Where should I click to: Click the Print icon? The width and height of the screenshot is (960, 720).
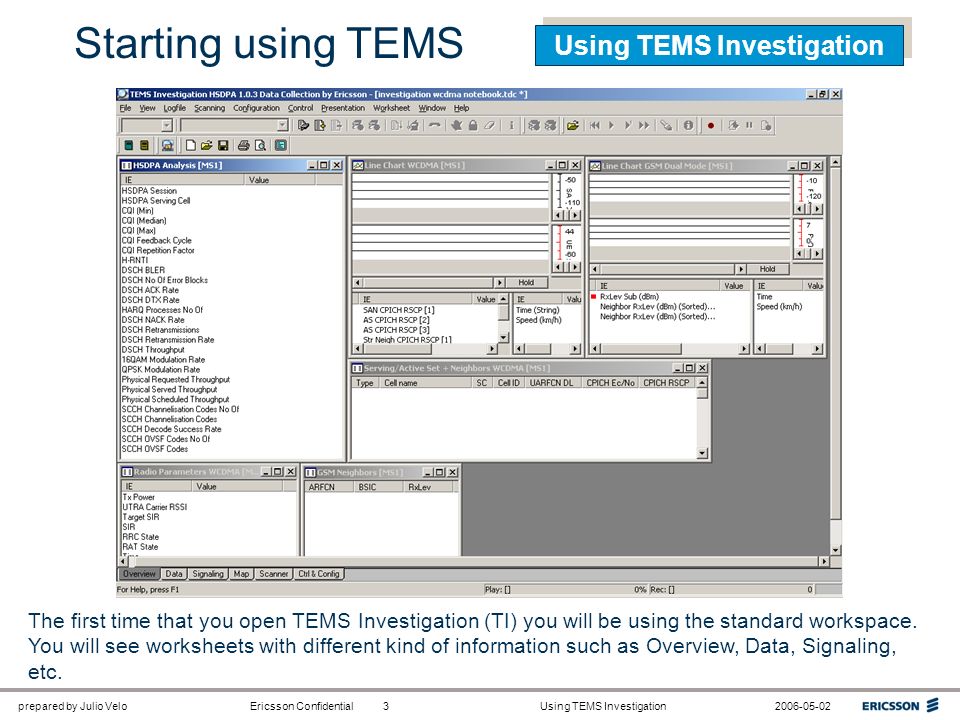(x=244, y=145)
